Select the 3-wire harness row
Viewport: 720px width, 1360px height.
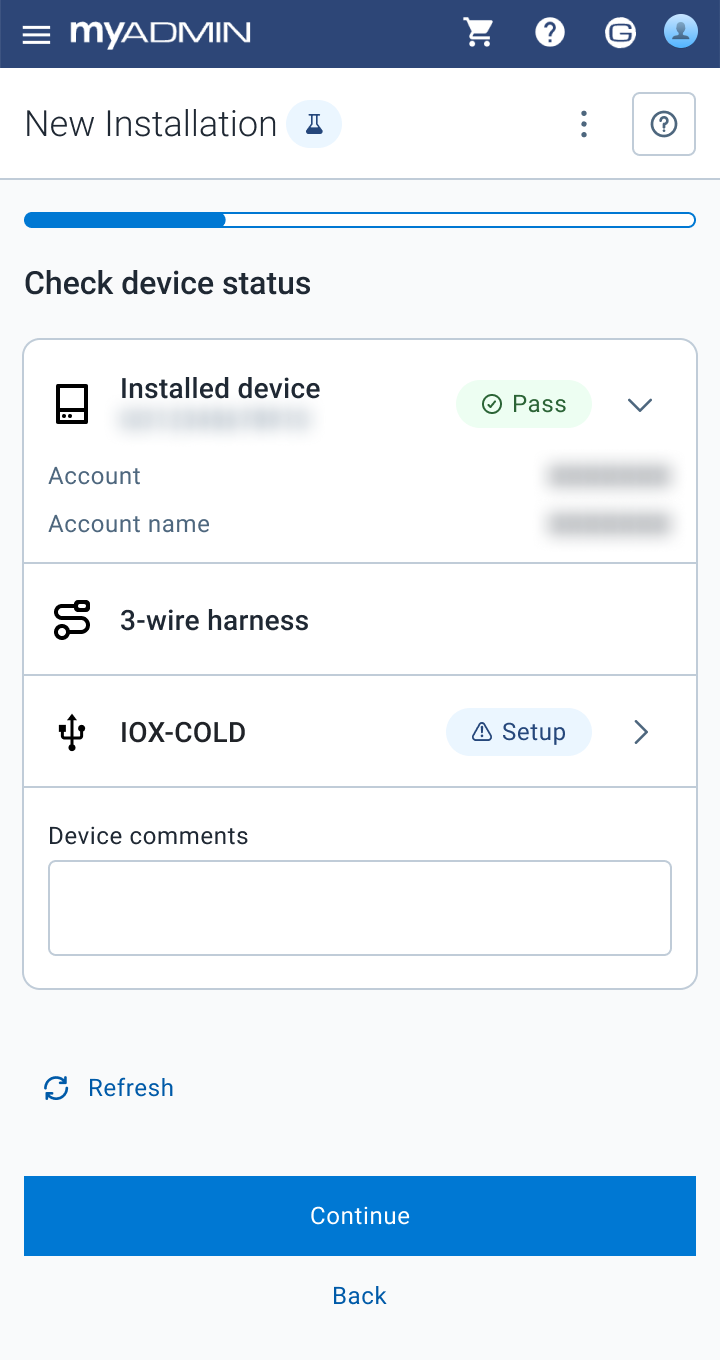[360, 620]
